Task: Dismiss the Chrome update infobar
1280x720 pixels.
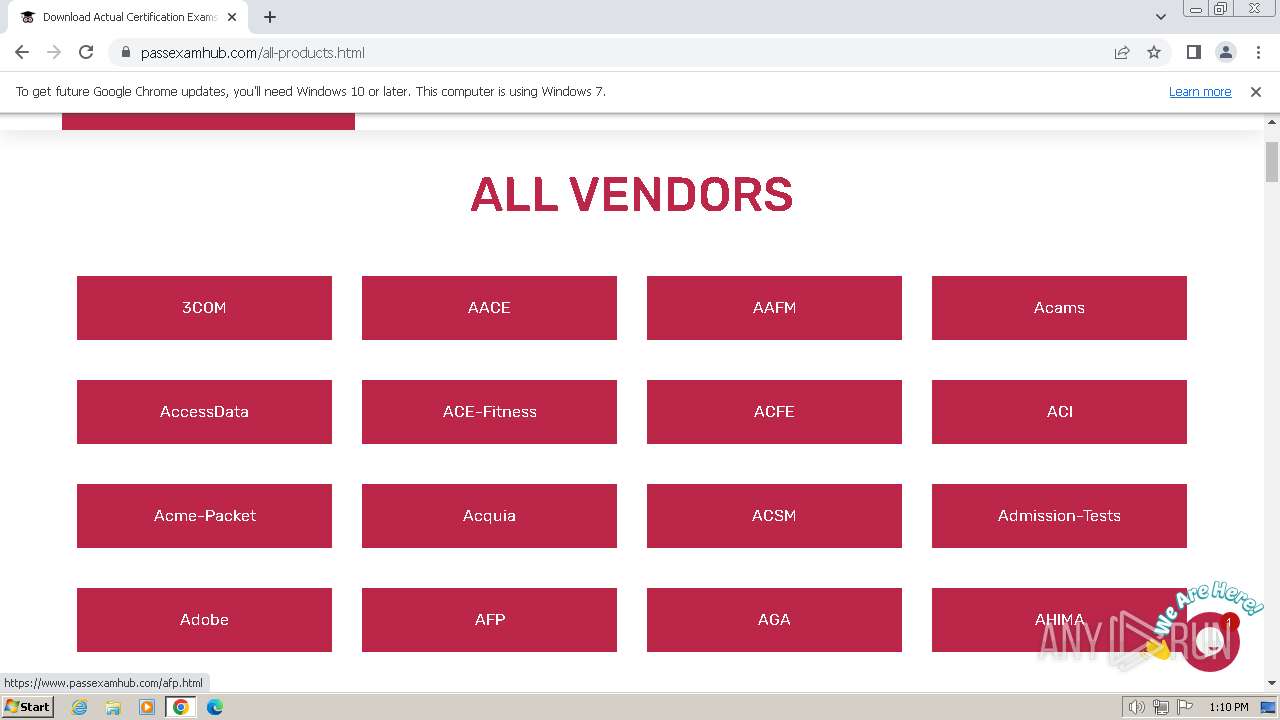Action: pyautogui.click(x=1256, y=91)
